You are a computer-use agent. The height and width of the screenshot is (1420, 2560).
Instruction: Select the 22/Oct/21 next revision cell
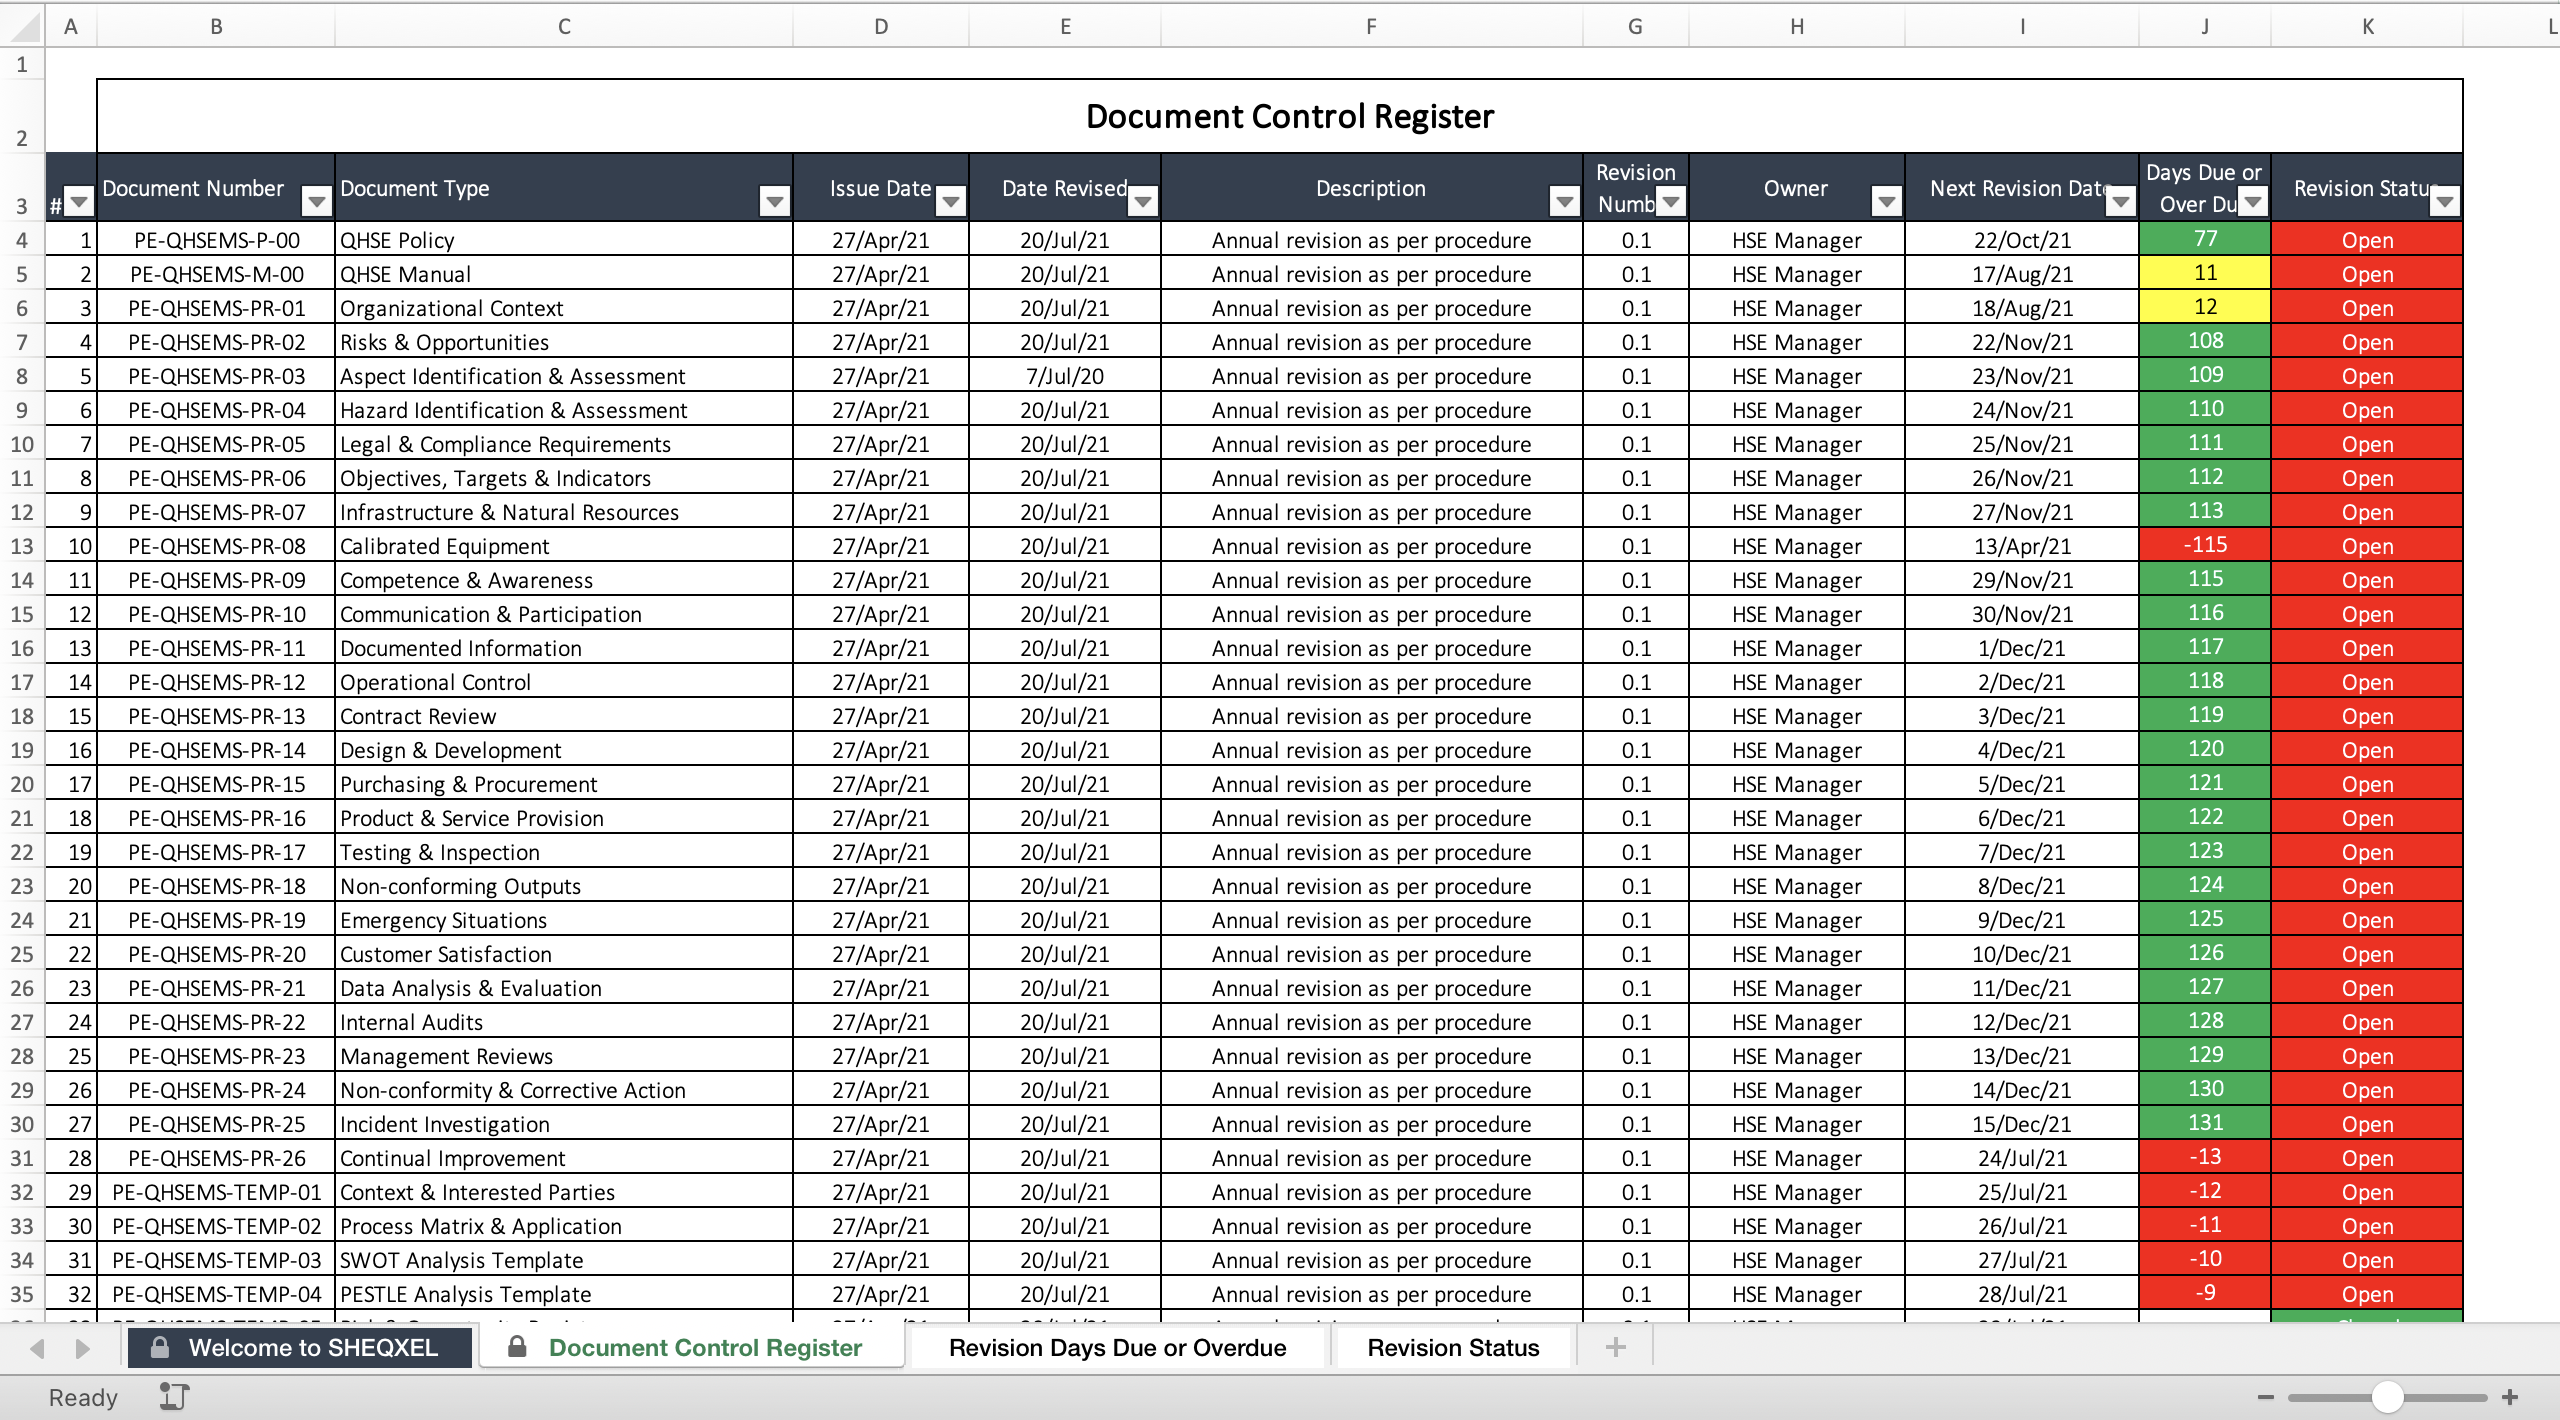click(x=2022, y=240)
